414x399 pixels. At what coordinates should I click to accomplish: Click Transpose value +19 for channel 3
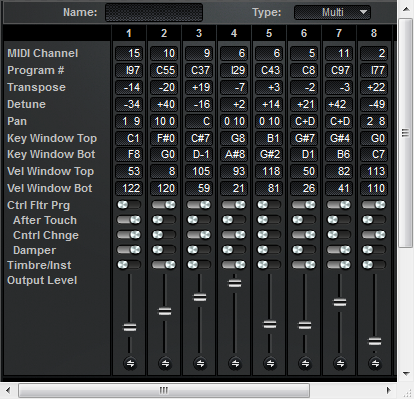point(199,87)
